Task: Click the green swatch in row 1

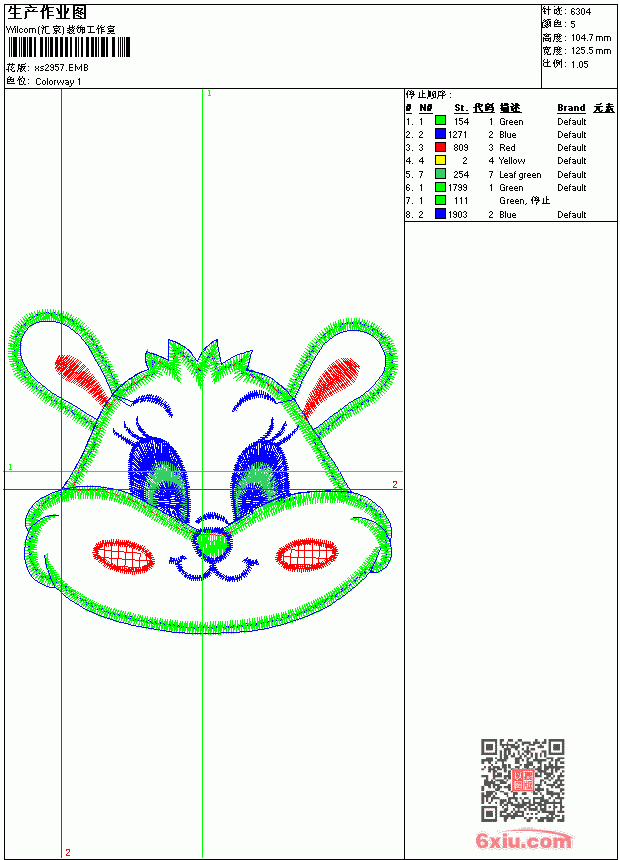Action: click(x=440, y=120)
